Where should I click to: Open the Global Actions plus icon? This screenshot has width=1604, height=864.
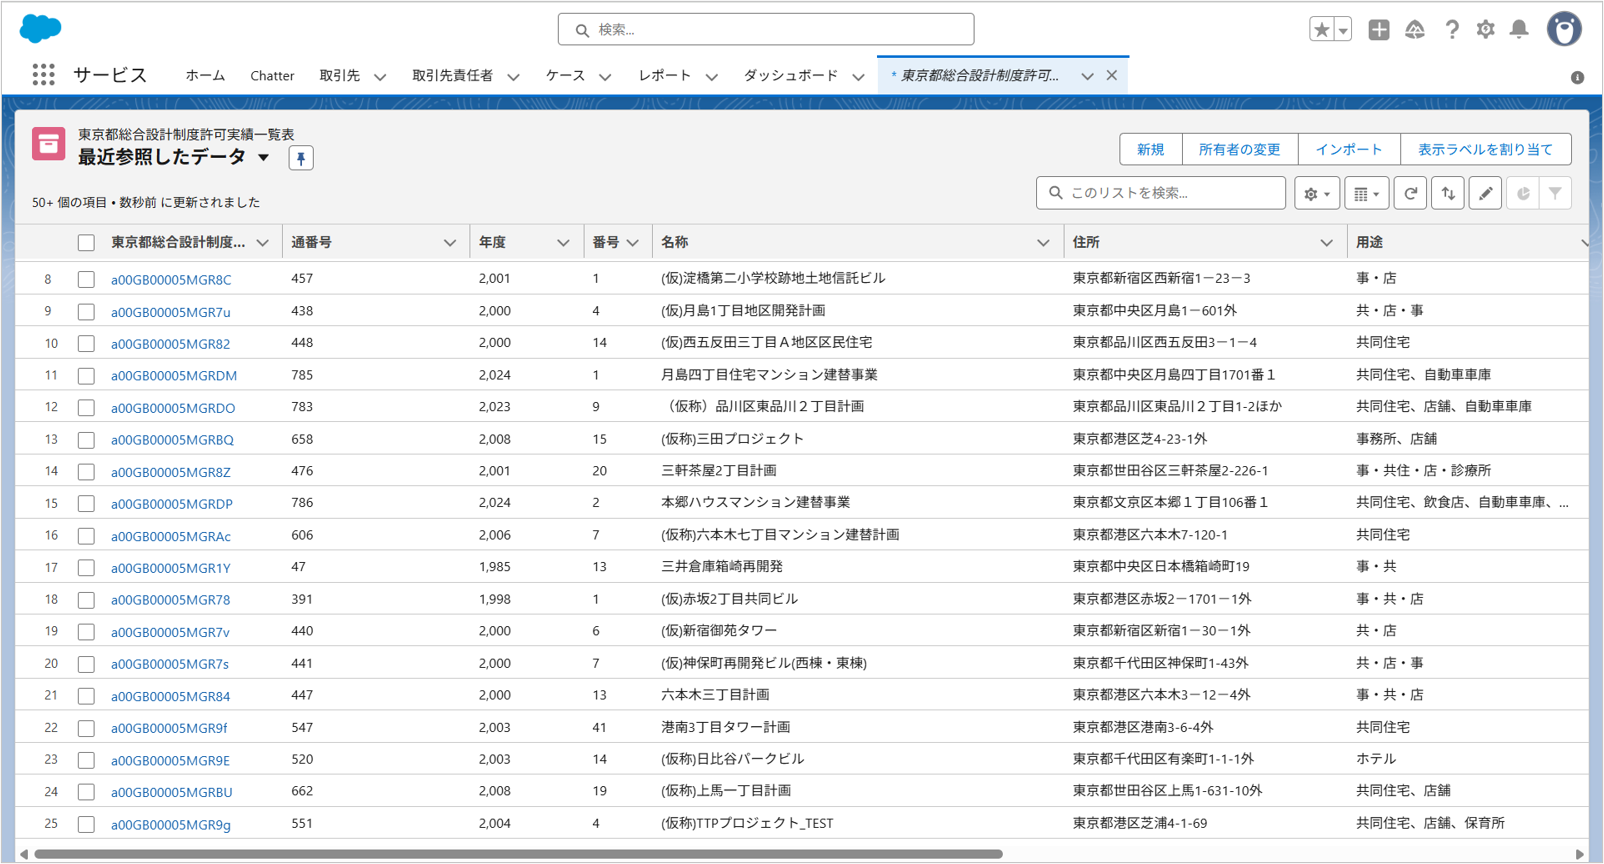(x=1379, y=30)
